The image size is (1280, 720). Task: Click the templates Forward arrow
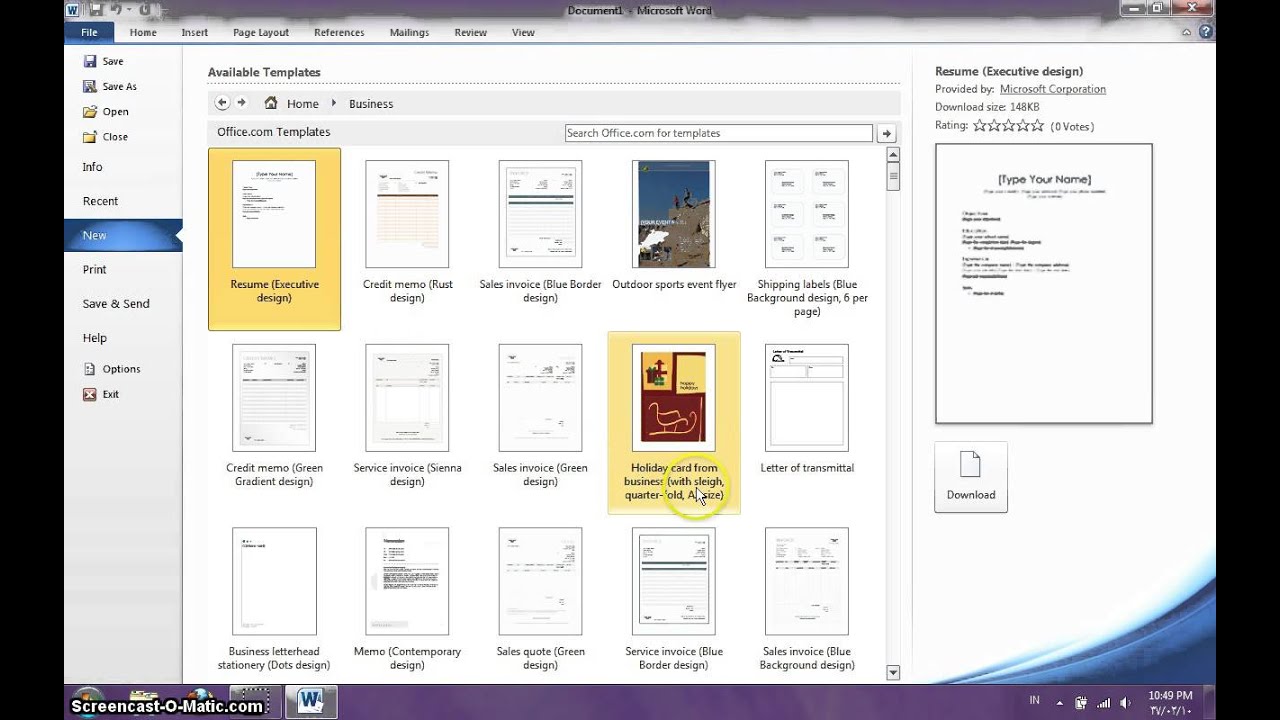[241, 103]
